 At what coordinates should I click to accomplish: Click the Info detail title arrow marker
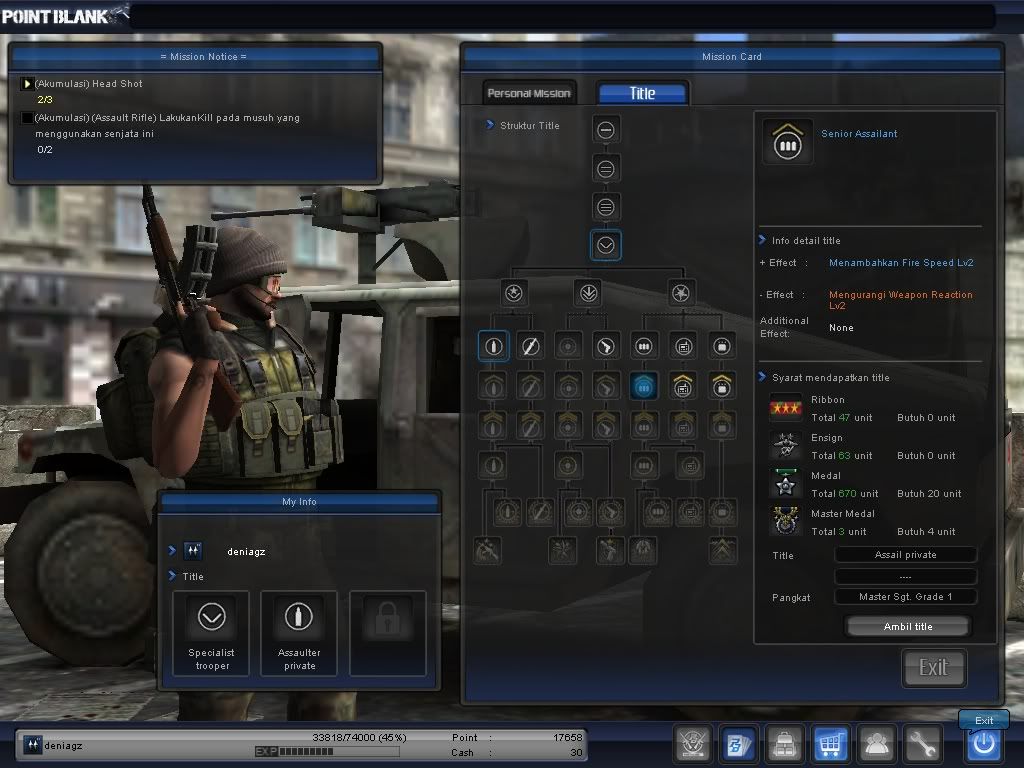(762, 240)
